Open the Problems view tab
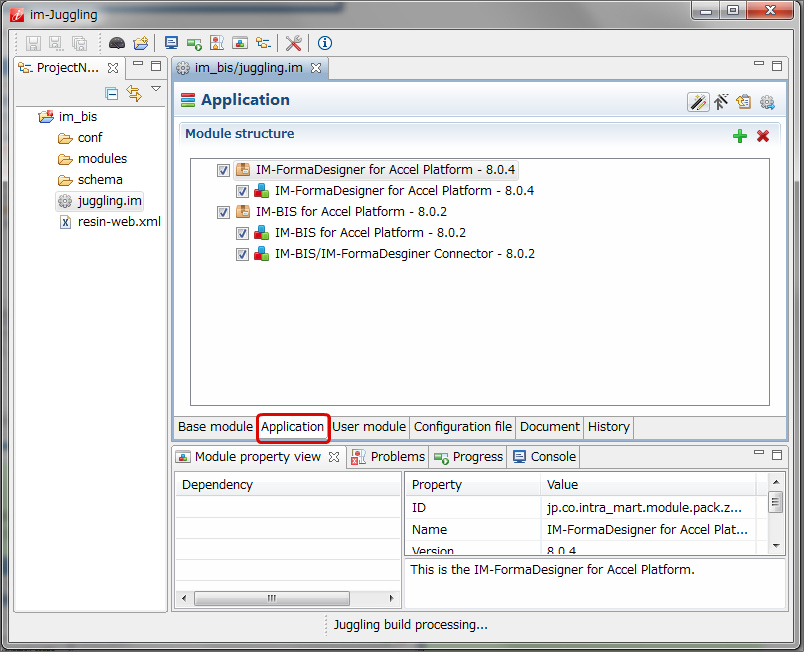This screenshot has height=652, width=804. (x=388, y=457)
